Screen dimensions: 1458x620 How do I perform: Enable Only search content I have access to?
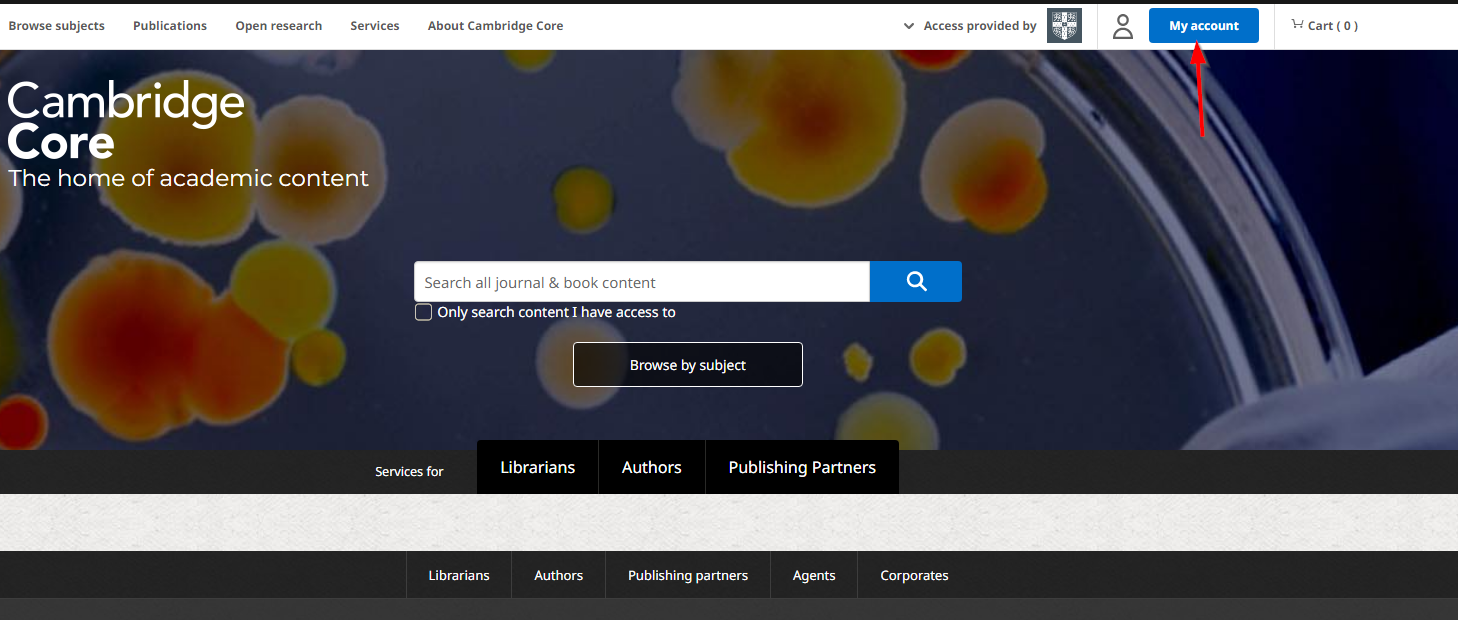click(424, 312)
